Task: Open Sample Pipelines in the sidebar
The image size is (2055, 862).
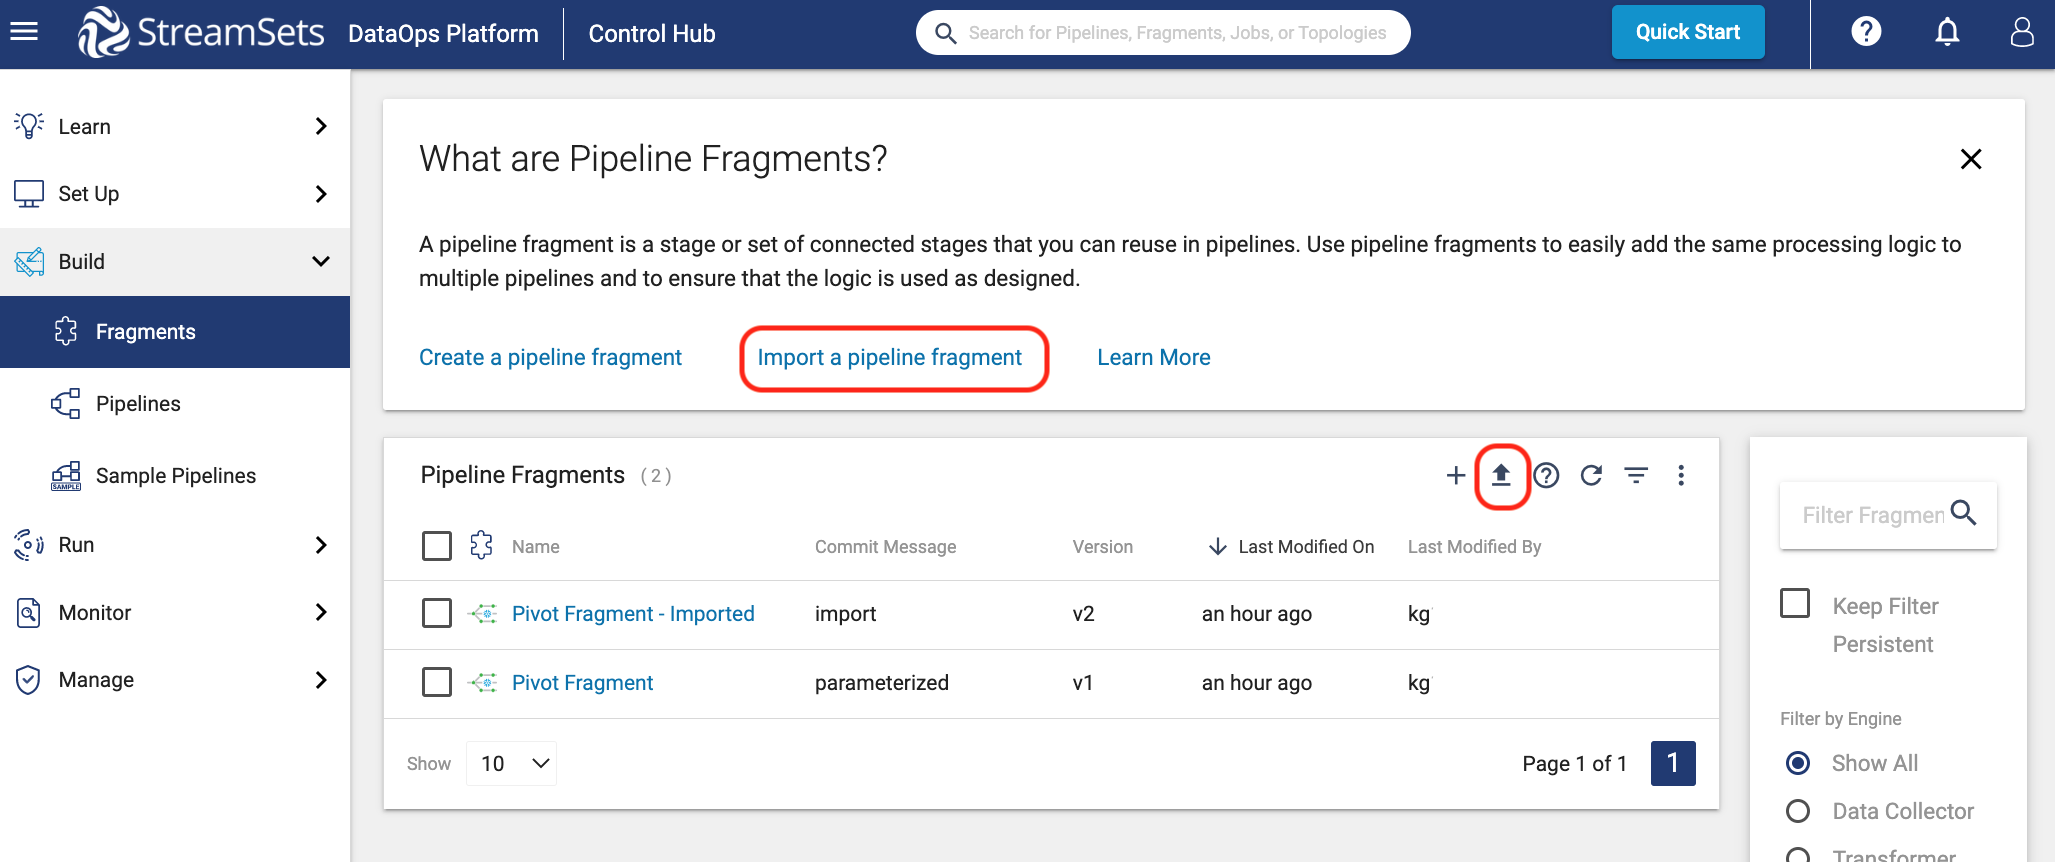Action: click(175, 476)
